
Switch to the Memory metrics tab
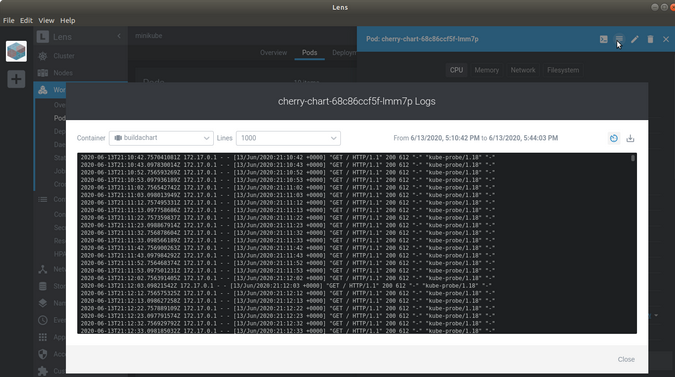(x=486, y=70)
